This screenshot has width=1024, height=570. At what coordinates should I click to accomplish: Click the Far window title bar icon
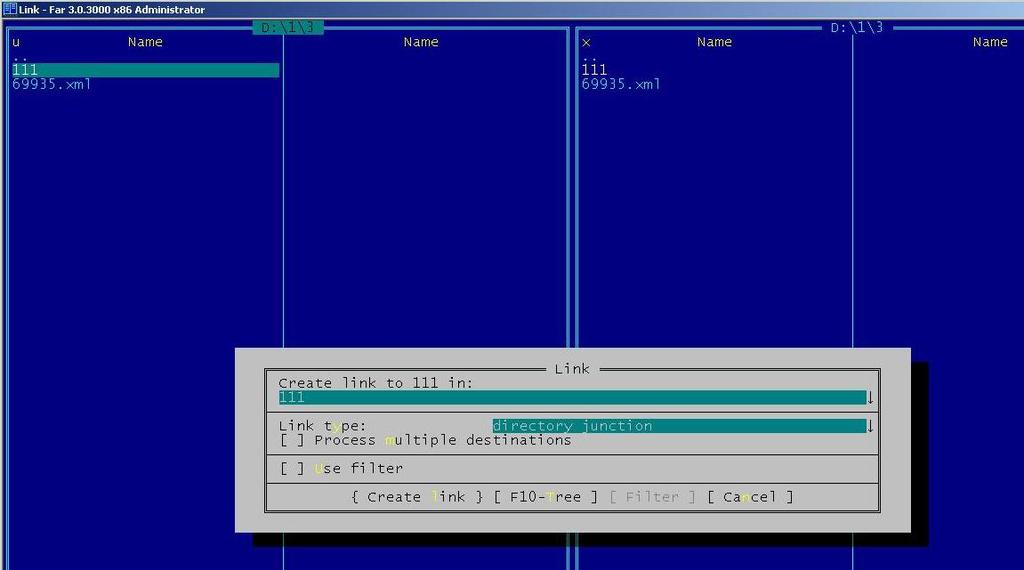point(9,9)
